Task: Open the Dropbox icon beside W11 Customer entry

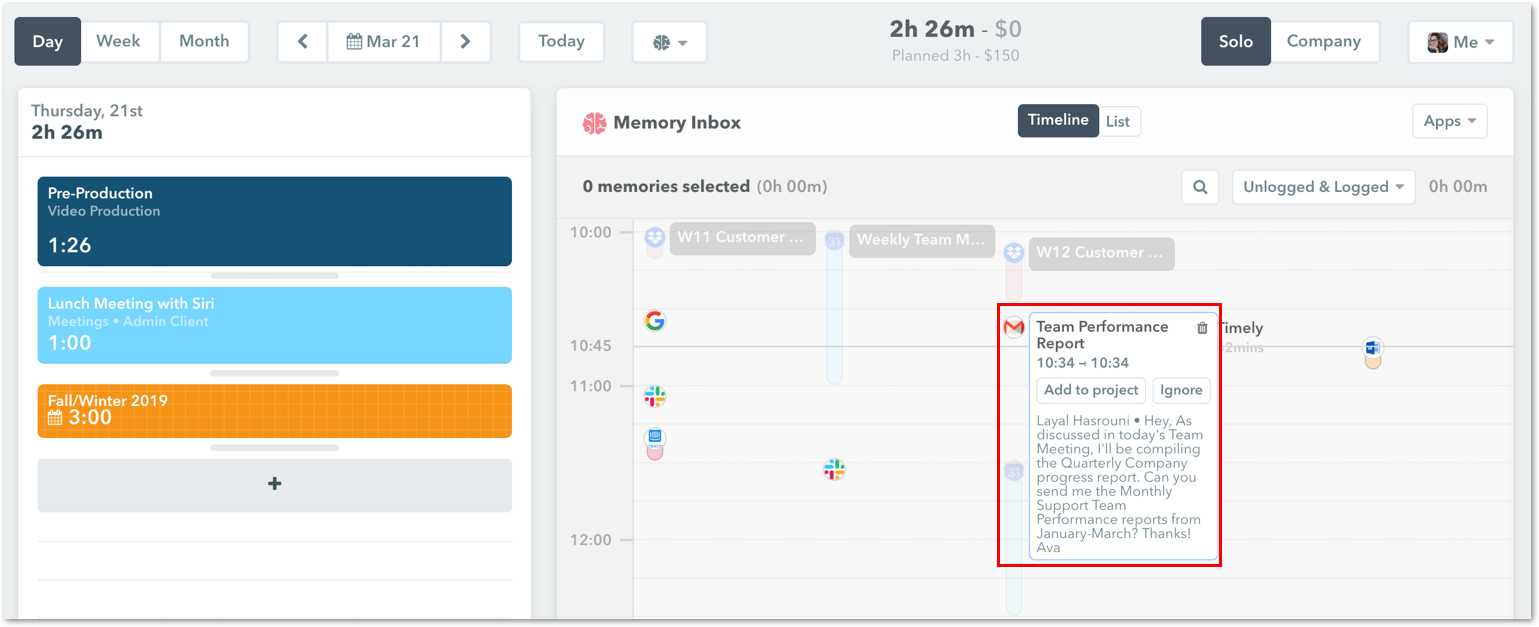Action: (x=655, y=238)
